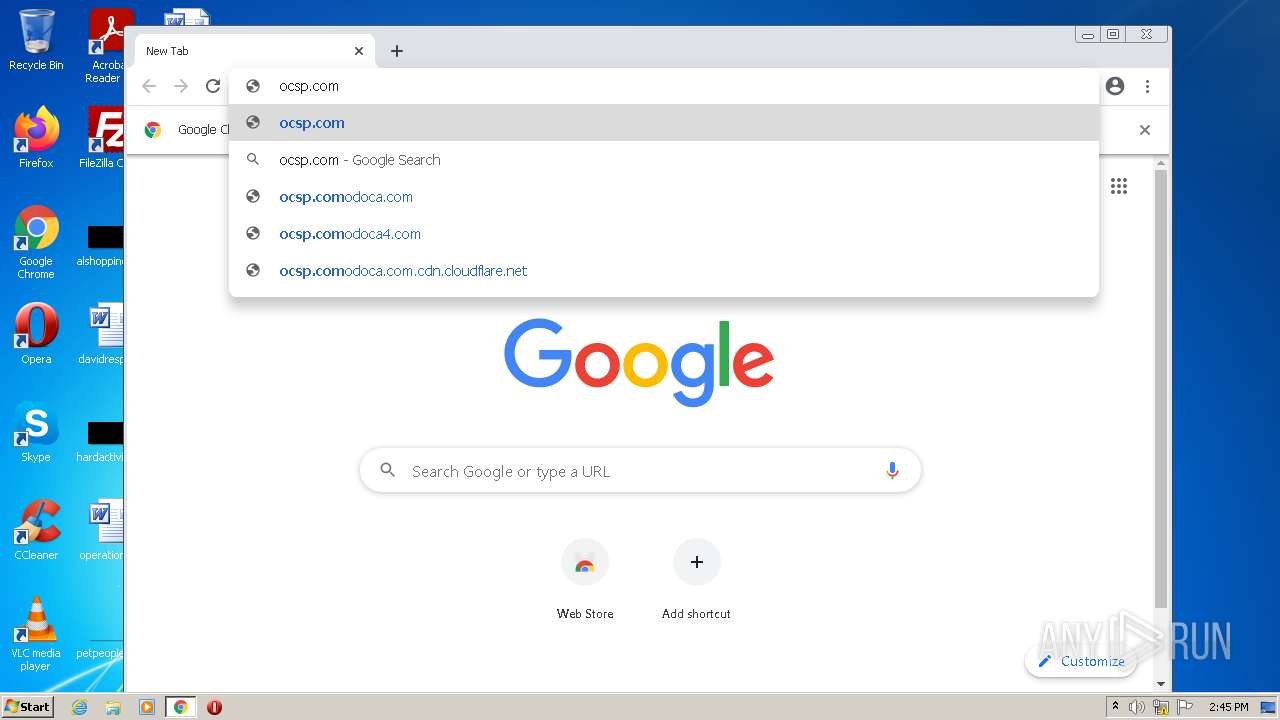Image resolution: width=1280 pixels, height=720 pixels.
Task: Choose ocsp.com - Google Search suggestion
Action: (664, 160)
